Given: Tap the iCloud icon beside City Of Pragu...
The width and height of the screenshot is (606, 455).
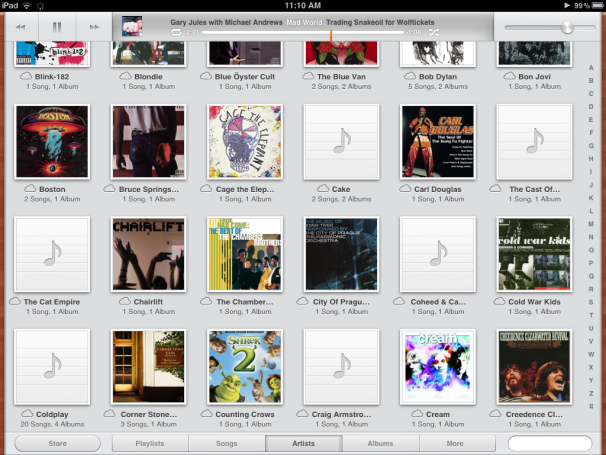Looking at the screenshot, I should point(303,301).
